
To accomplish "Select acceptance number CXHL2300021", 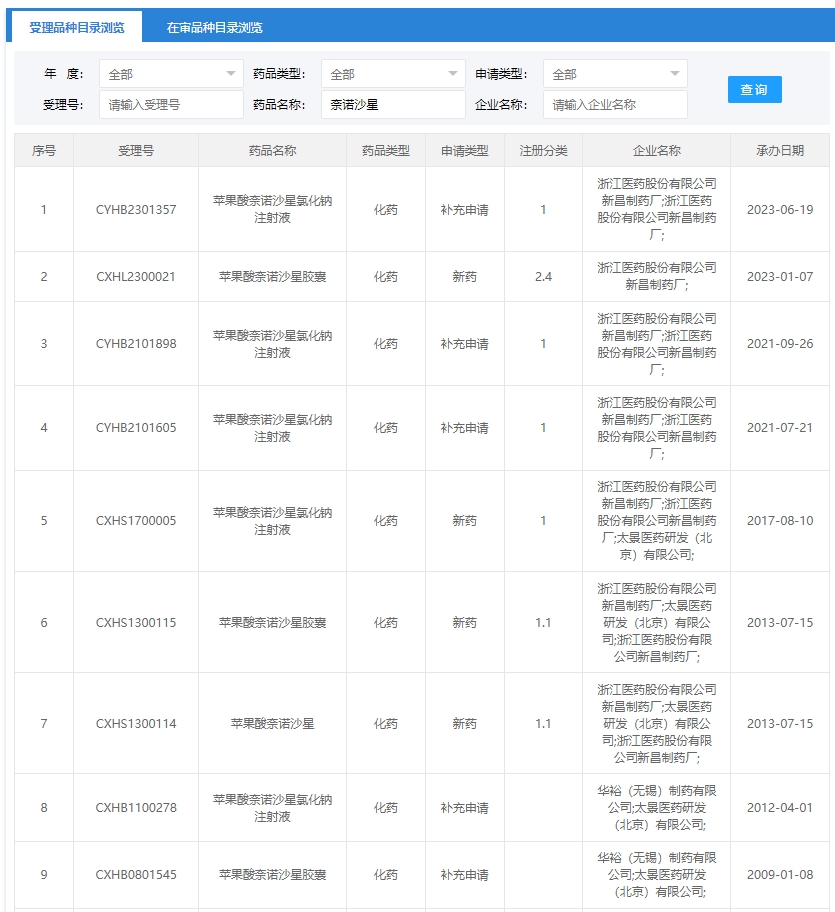I will click(136, 277).
